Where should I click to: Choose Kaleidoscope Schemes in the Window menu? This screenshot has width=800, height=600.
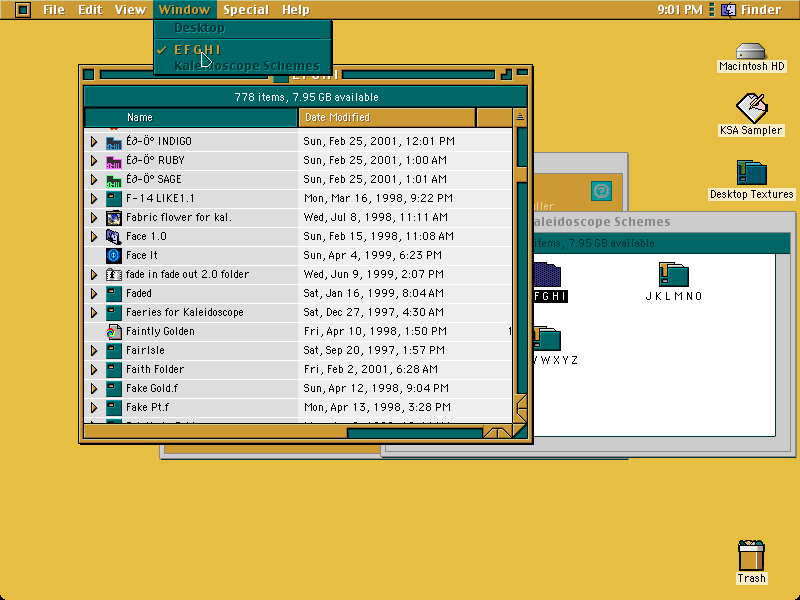click(243, 66)
